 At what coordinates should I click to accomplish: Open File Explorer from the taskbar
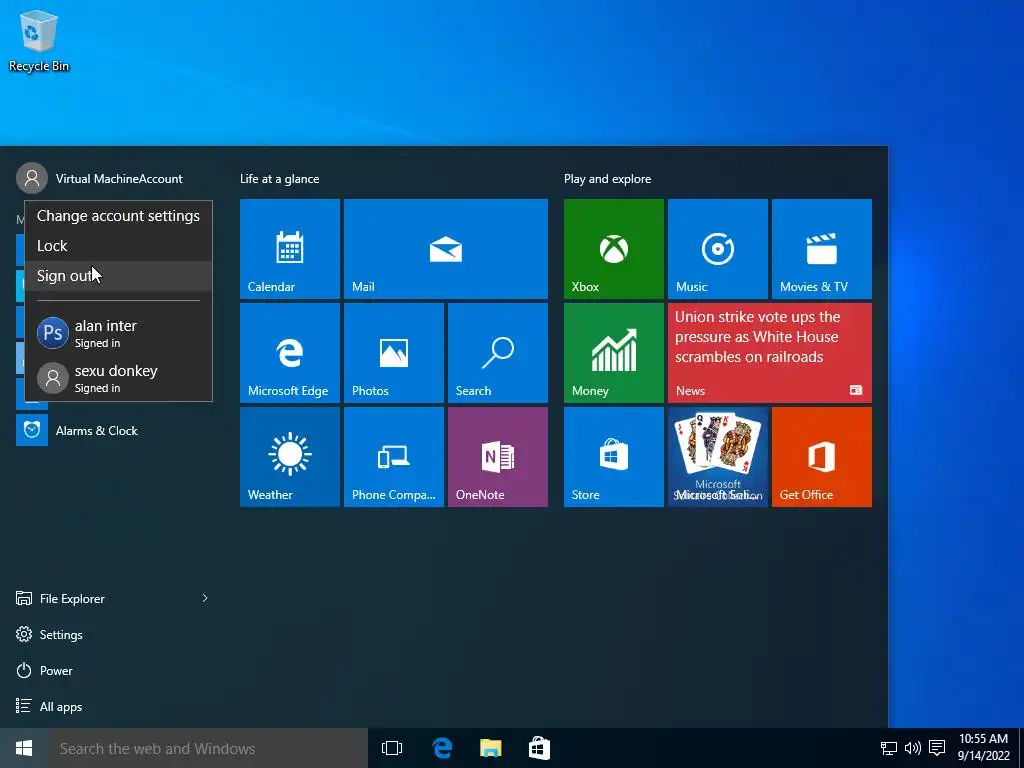coord(490,748)
